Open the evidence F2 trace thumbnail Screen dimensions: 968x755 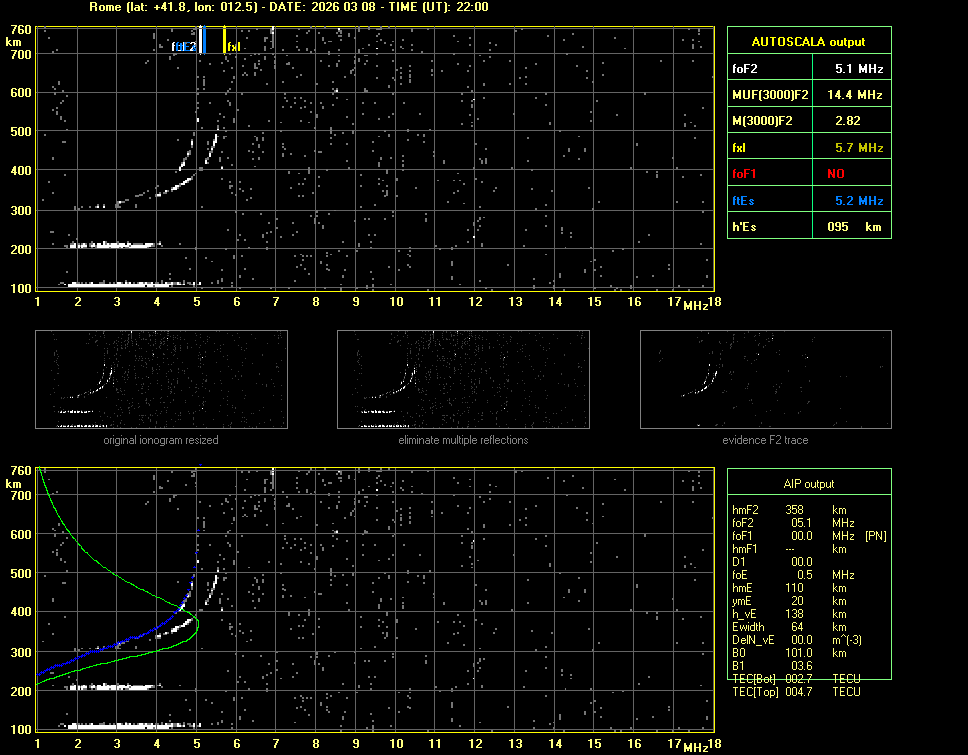click(765, 380)
